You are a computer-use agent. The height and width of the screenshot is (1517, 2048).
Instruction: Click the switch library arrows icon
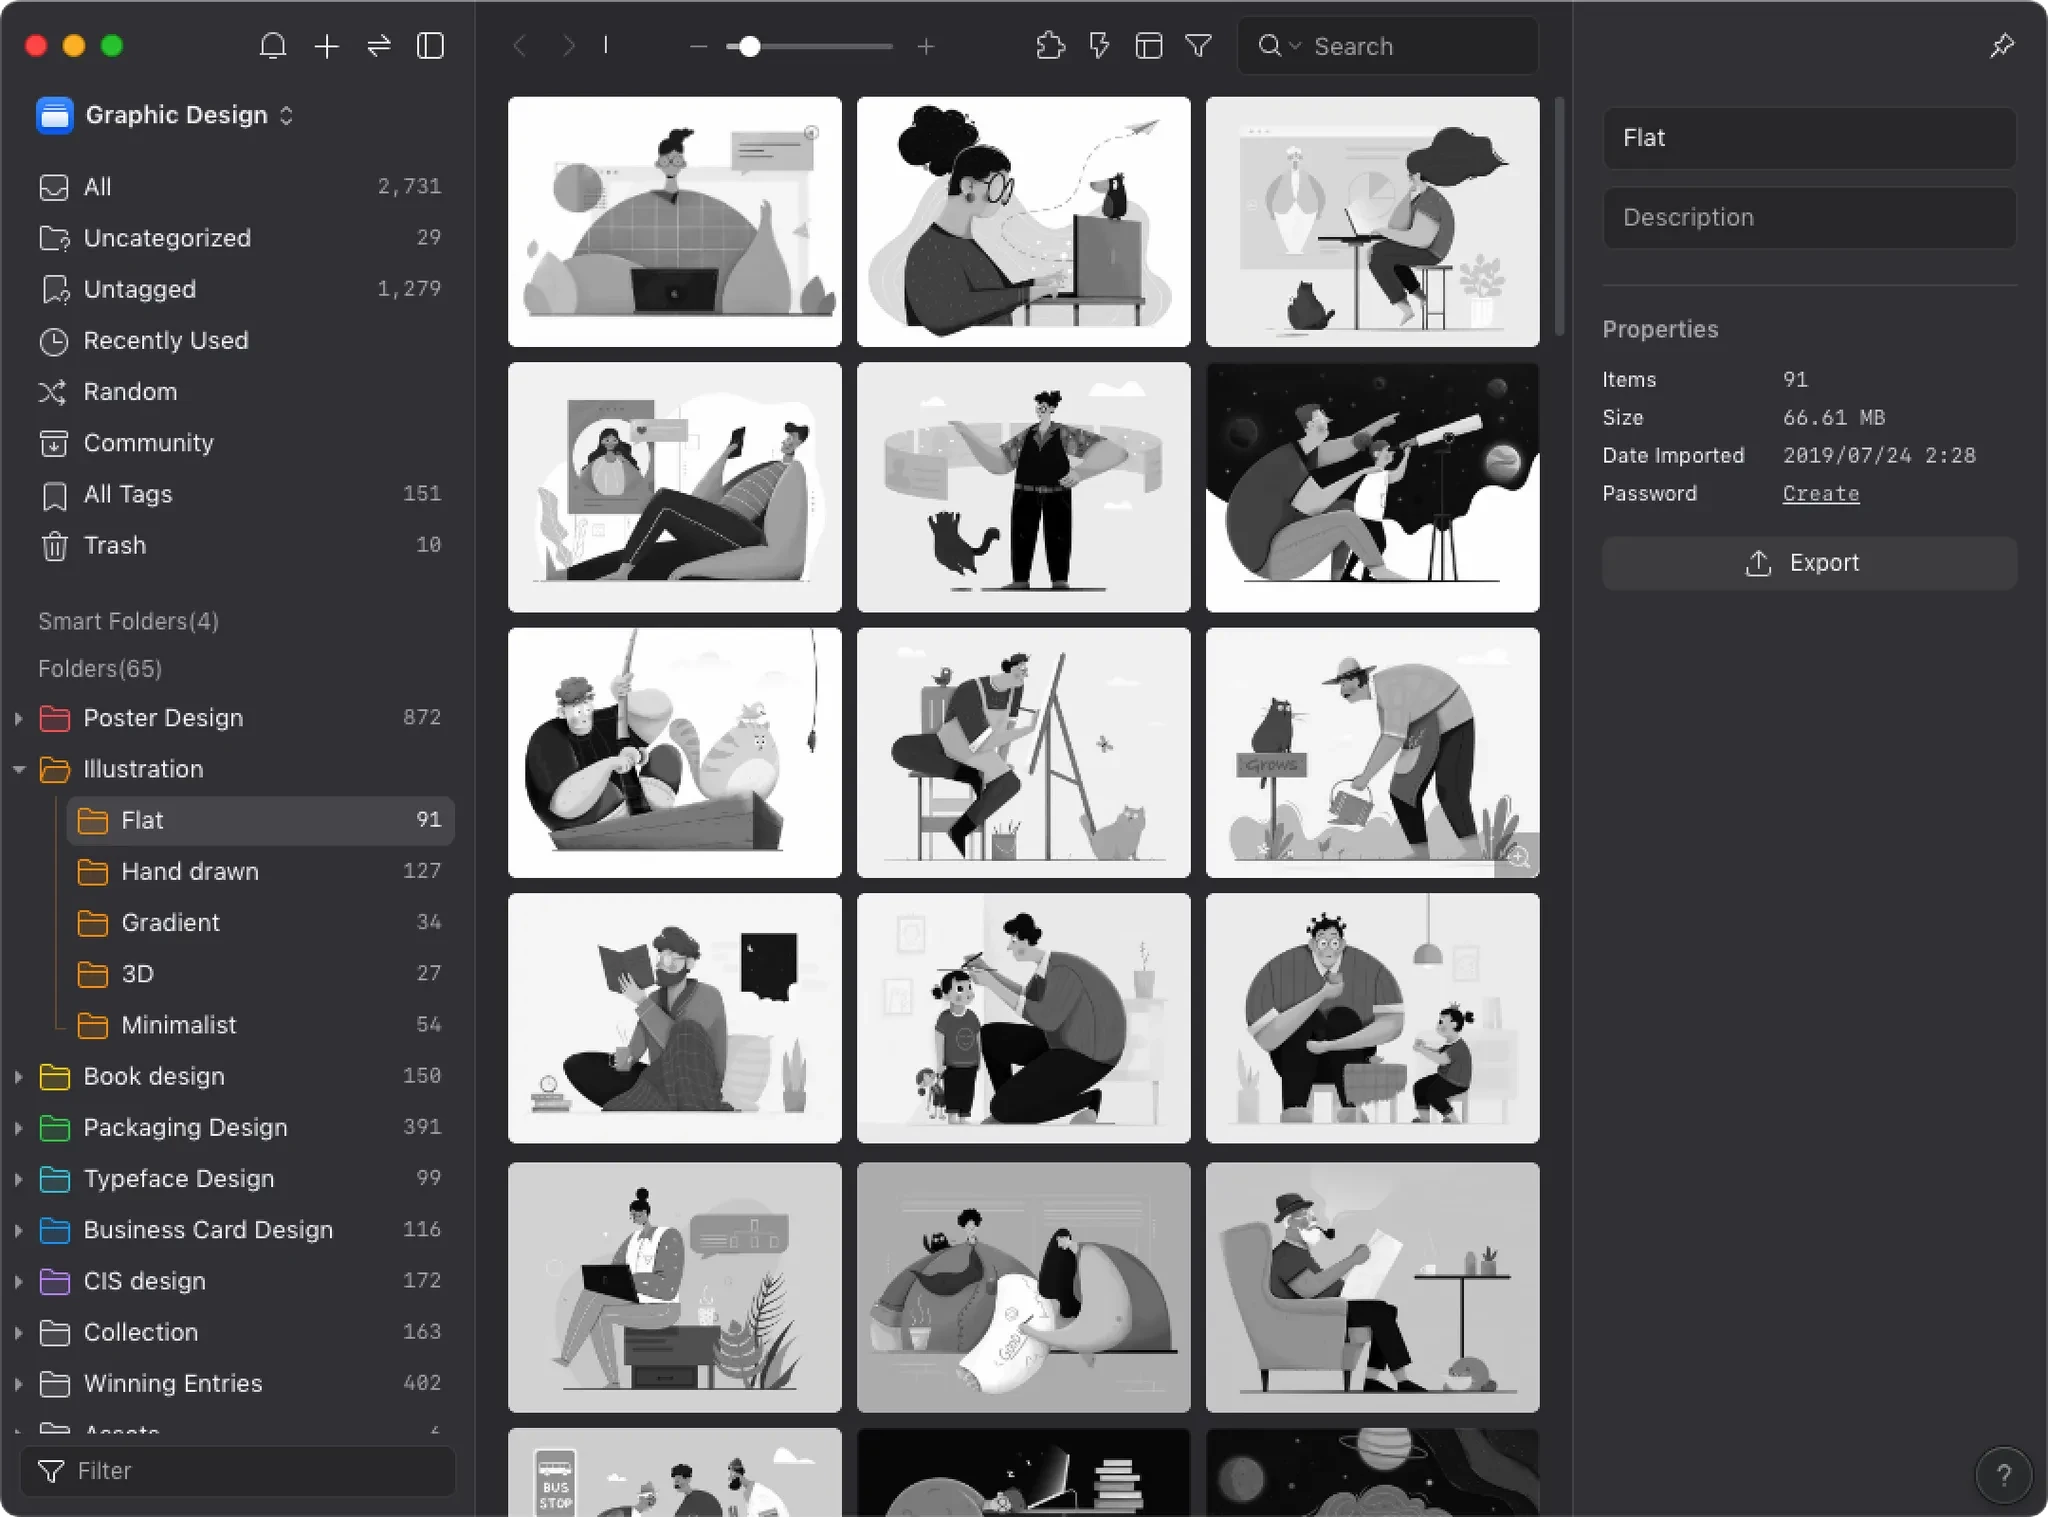pos(378,46)
